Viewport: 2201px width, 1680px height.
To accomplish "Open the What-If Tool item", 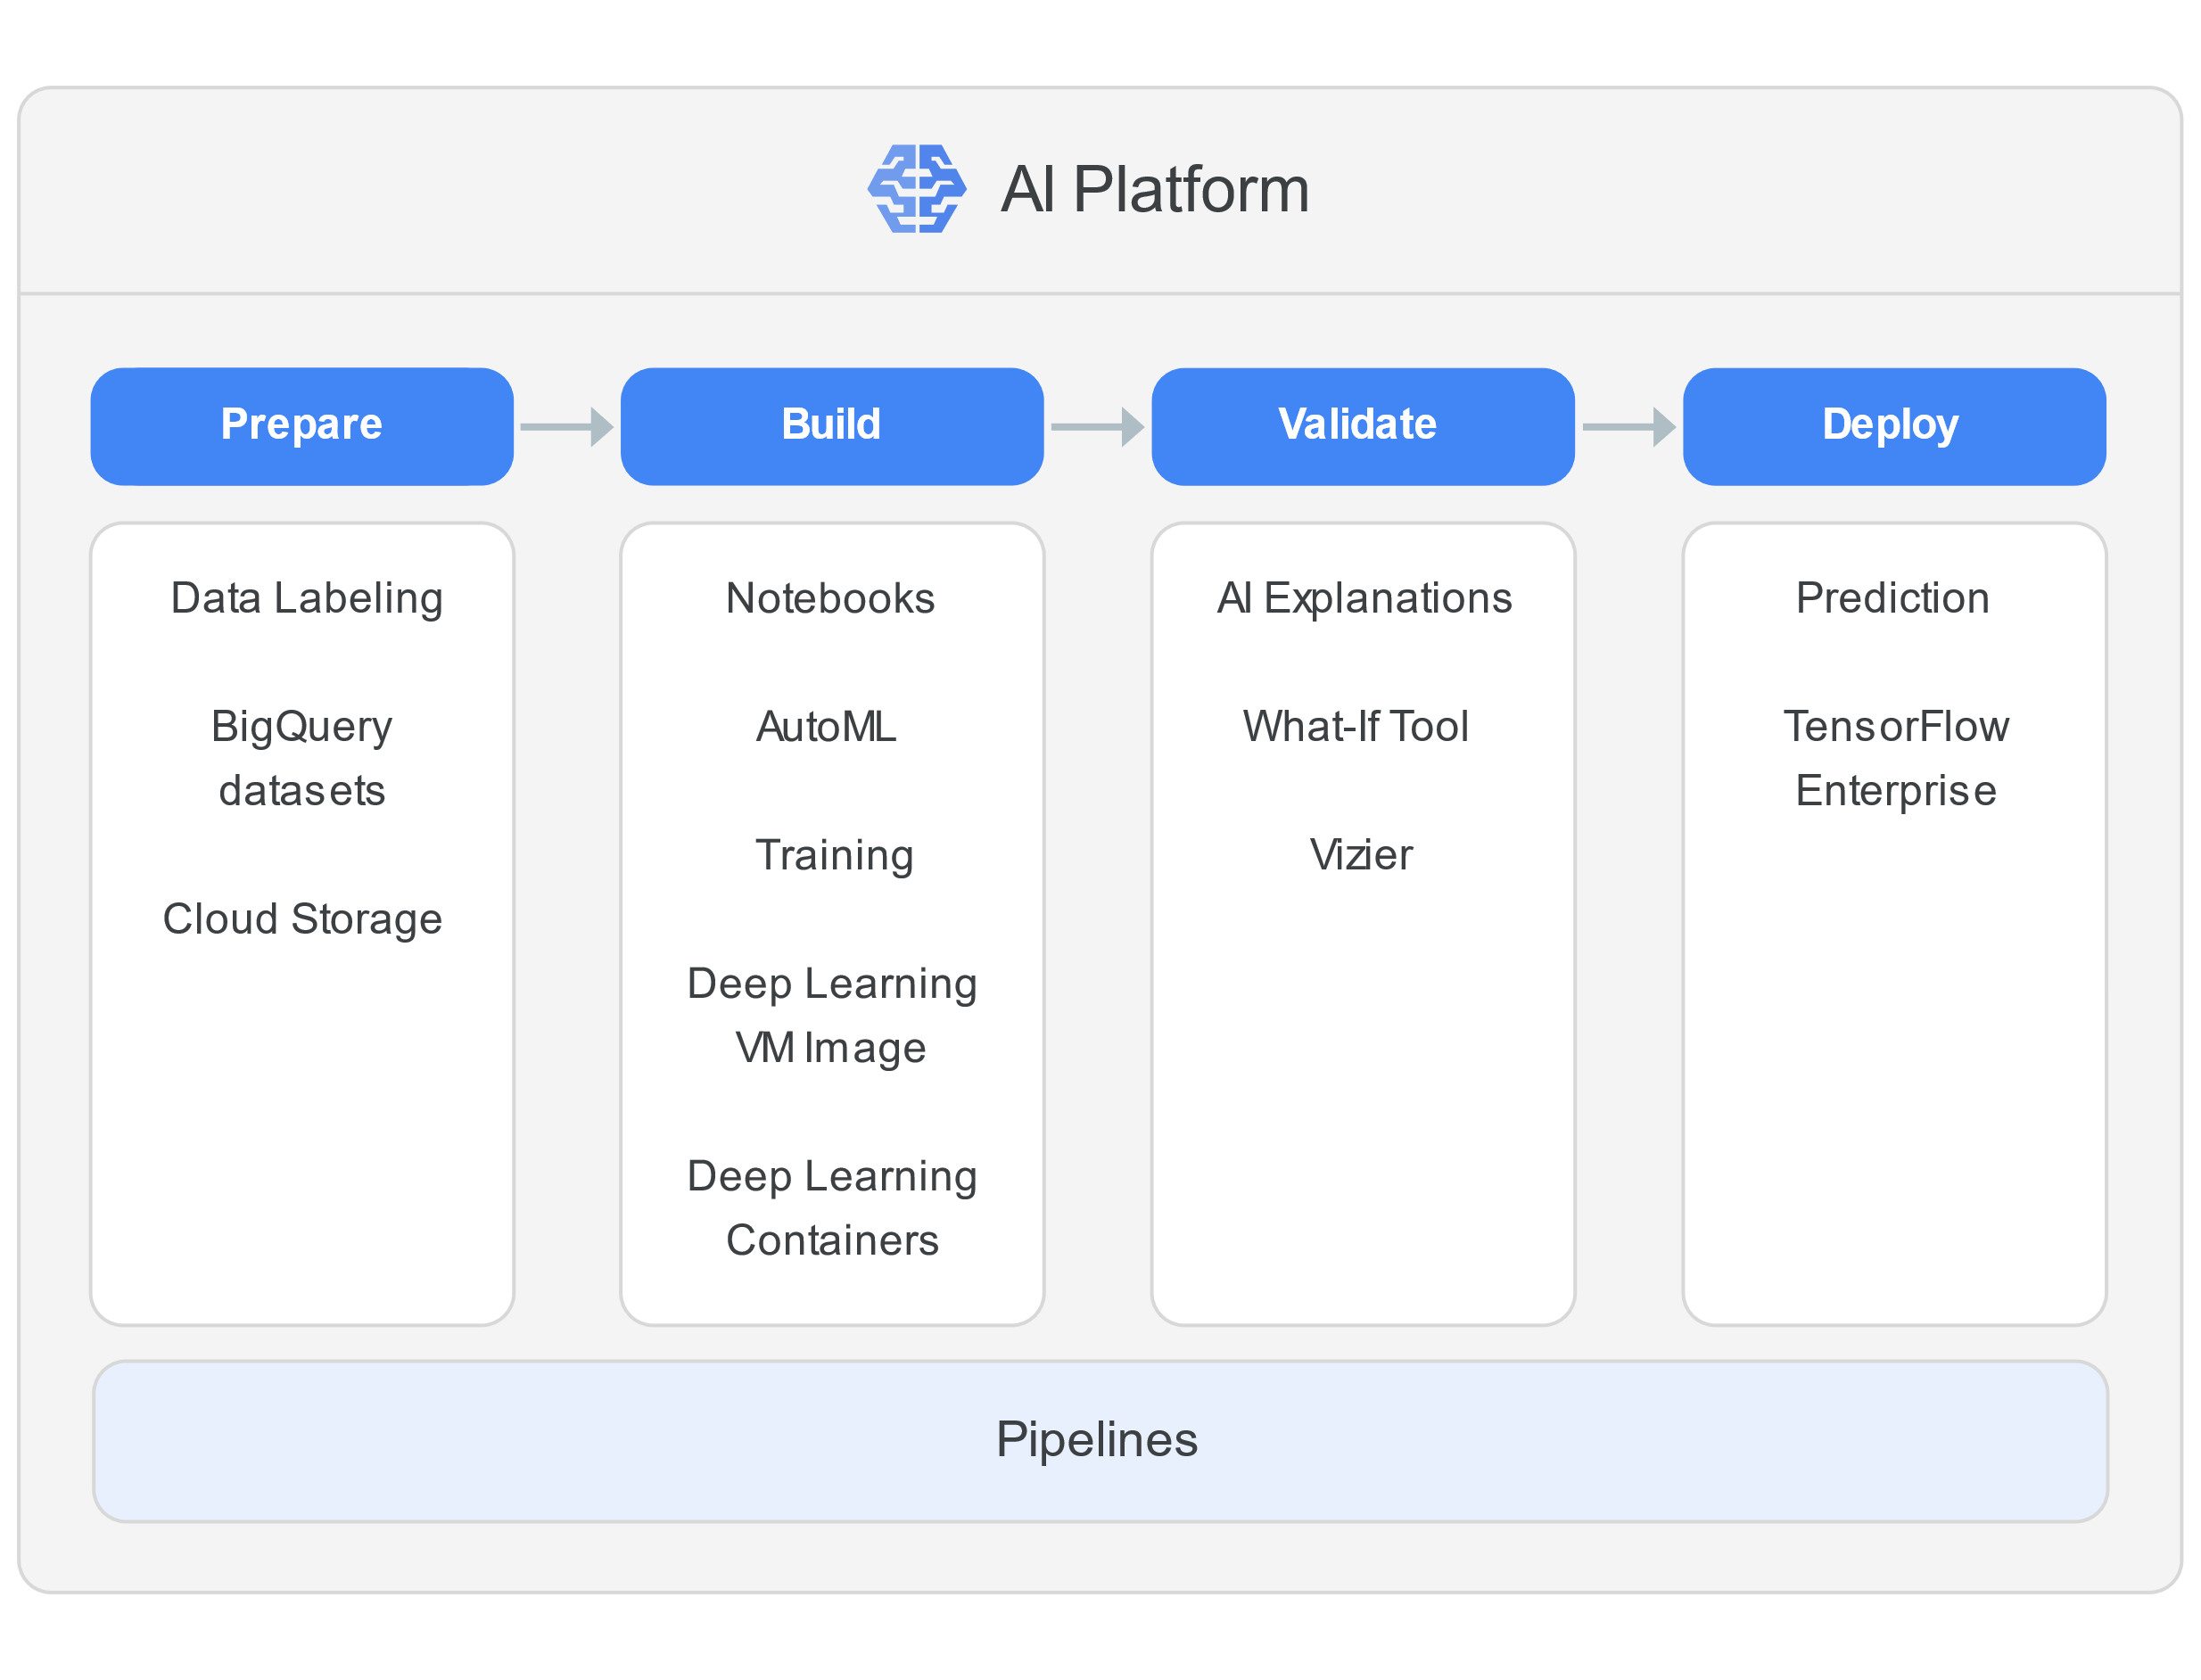I will point(1356,726).
